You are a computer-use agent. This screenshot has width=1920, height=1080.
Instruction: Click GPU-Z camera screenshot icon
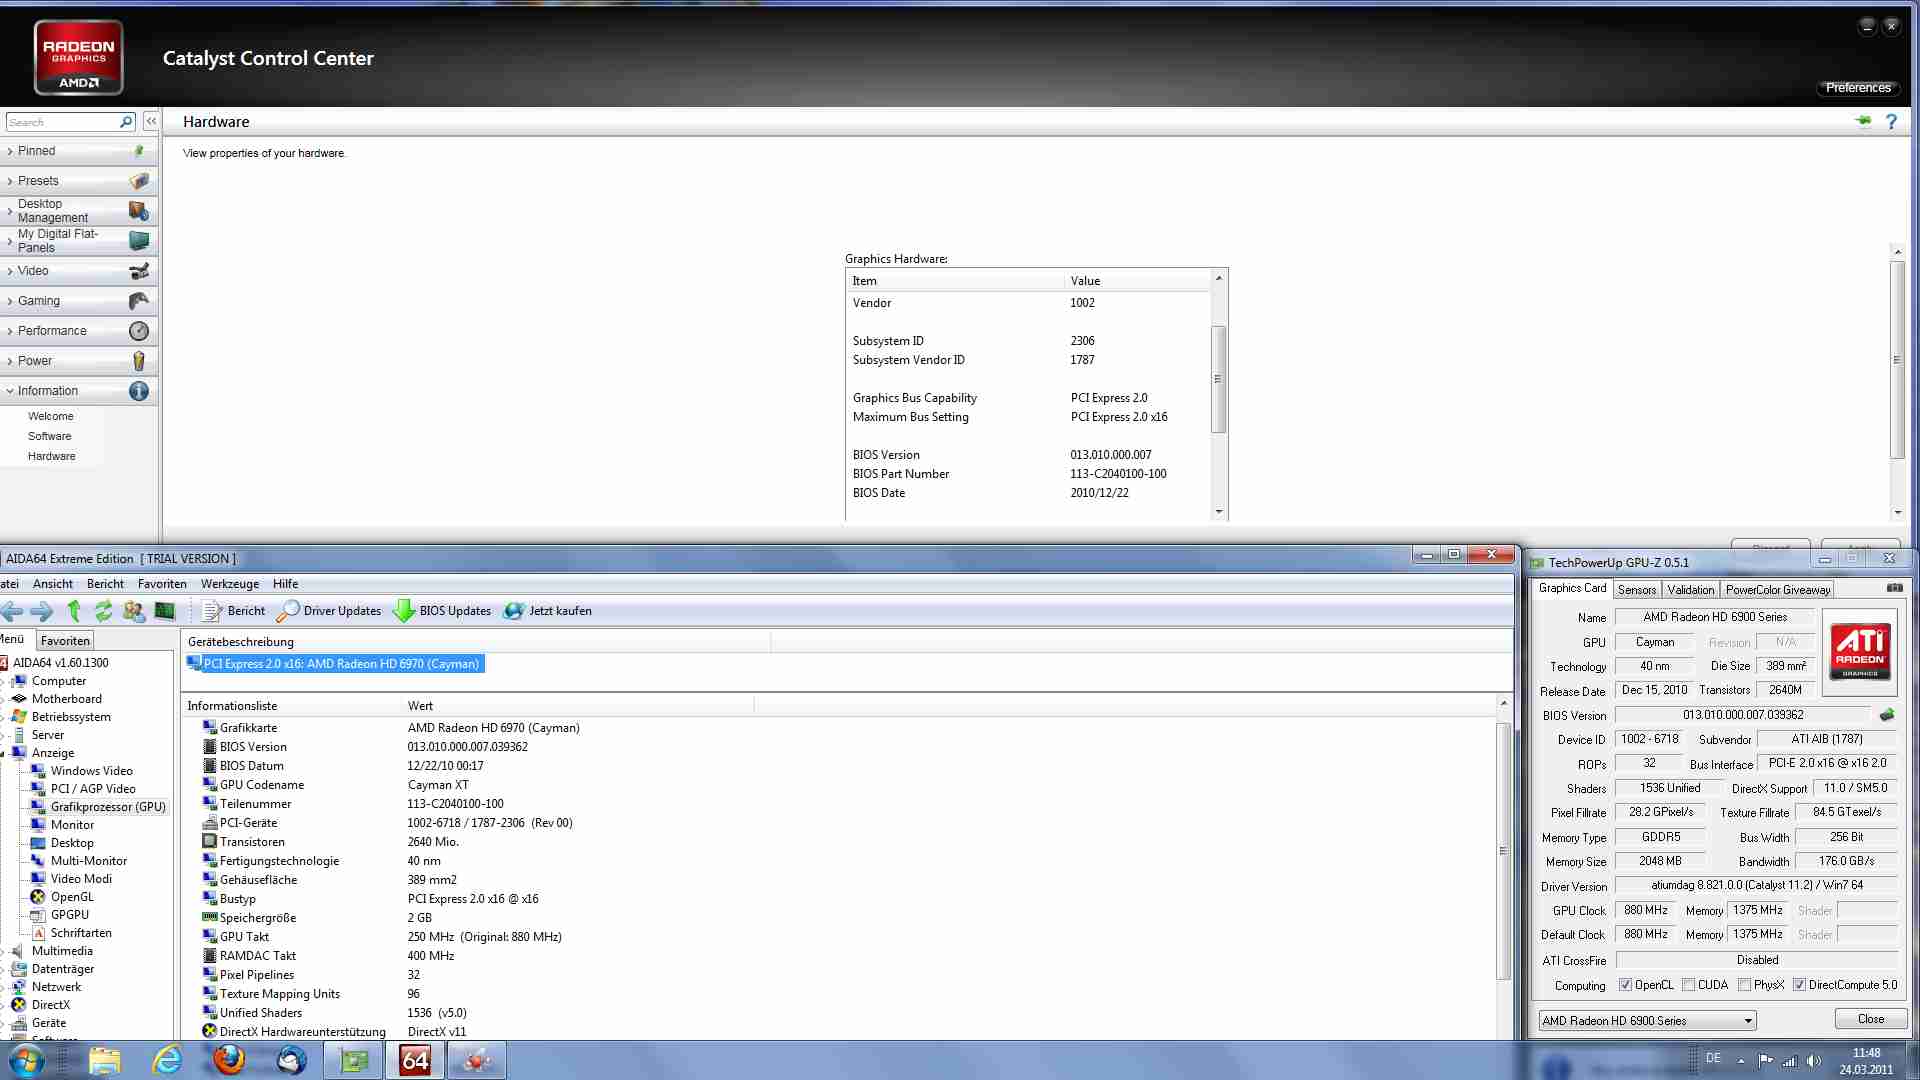(x=1894, y=588)
